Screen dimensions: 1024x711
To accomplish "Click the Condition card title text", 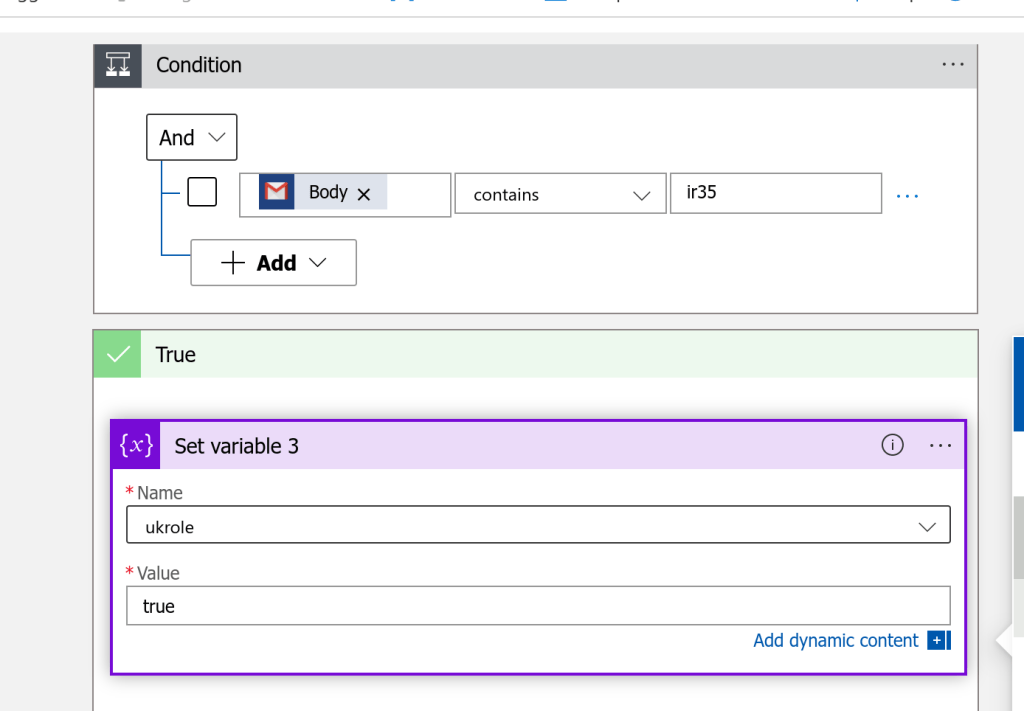I will coord(199,65).
